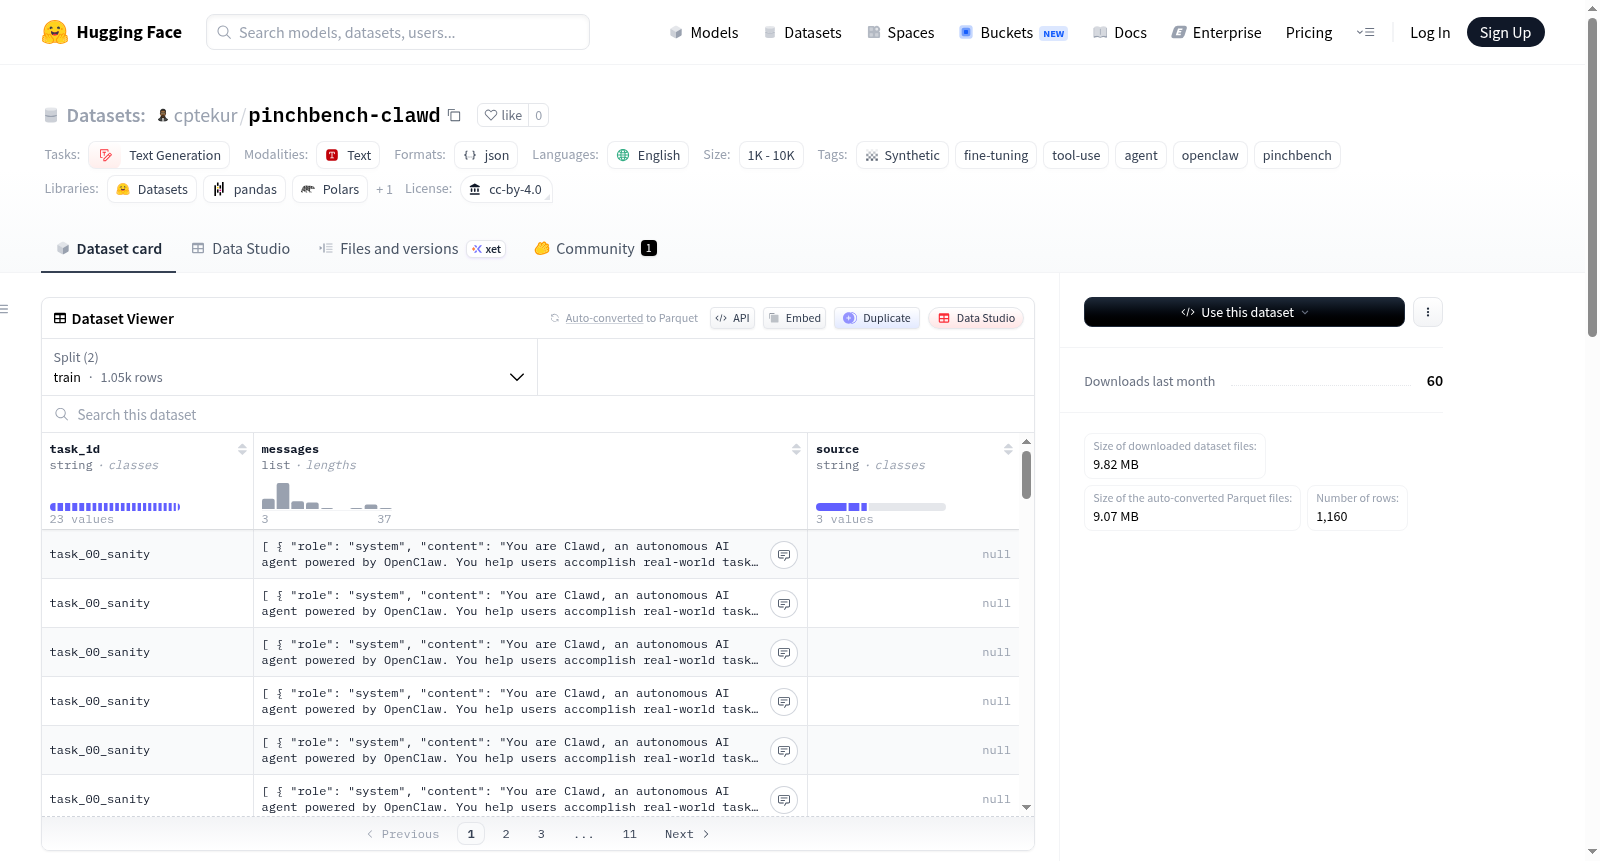
Task: Expand the fifth row's messages conversation icon
Action: [x=784, y=750]
